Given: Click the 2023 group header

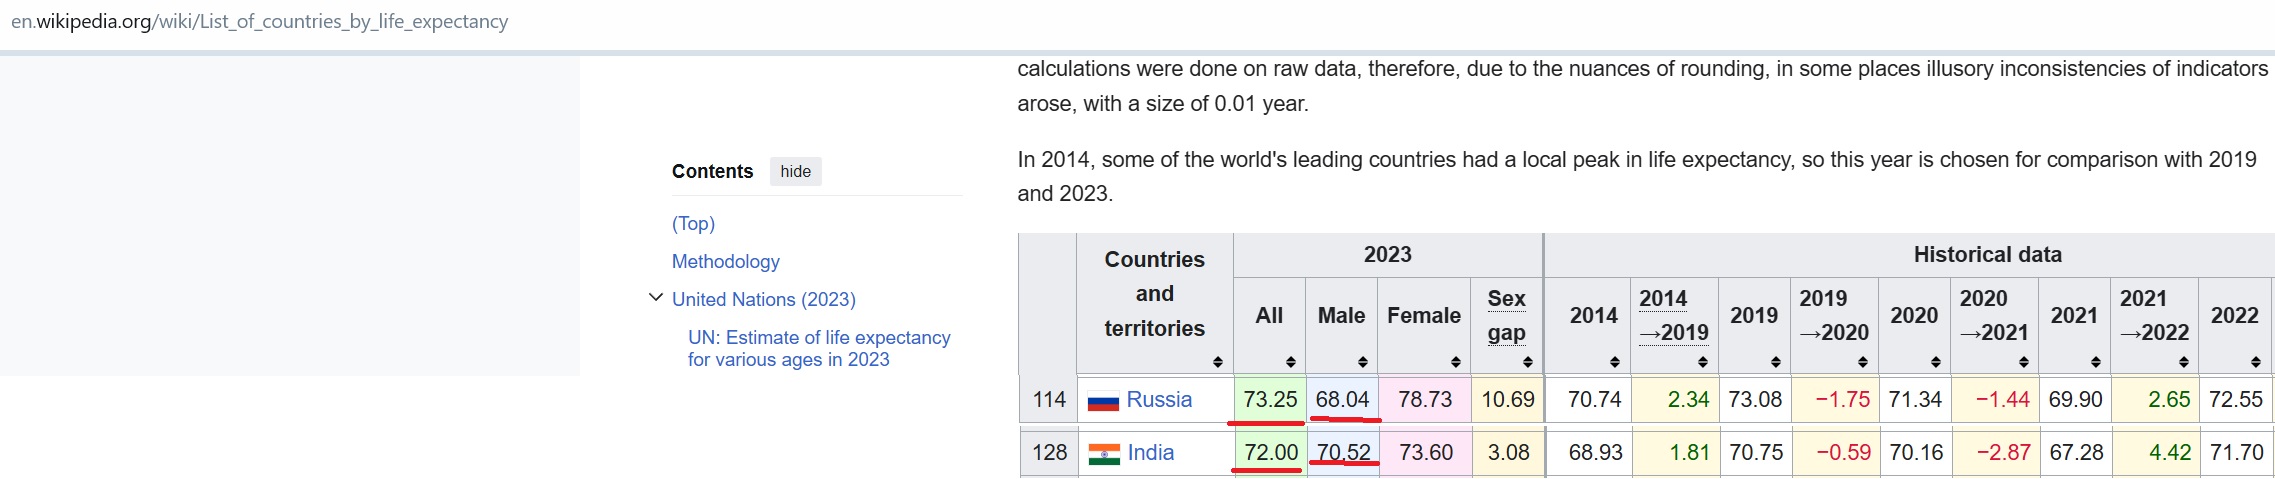Looking at the screenshot, I should pos(1388,255).
